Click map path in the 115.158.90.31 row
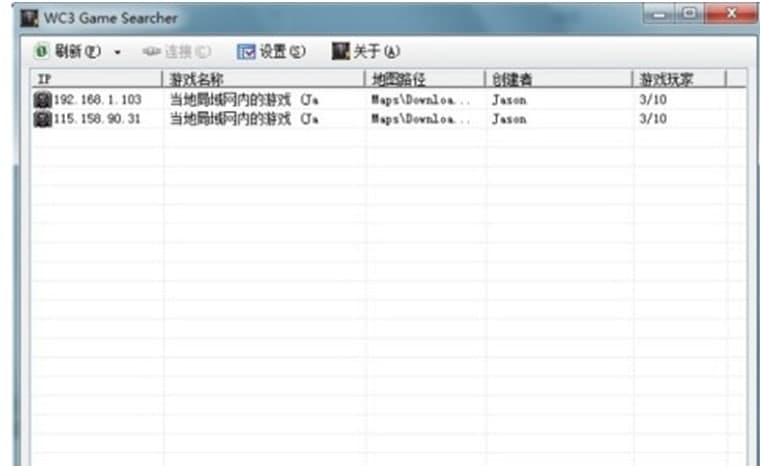 (421, 119)
